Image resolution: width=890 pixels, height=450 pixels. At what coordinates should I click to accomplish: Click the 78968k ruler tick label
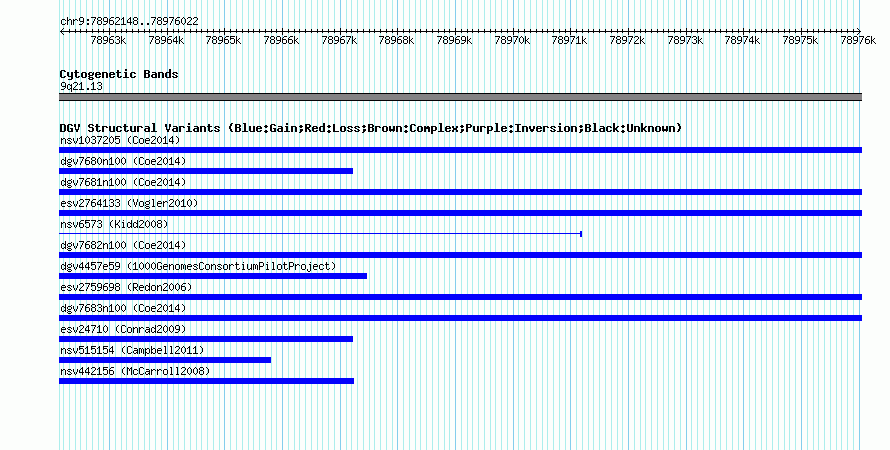(397, 40)
